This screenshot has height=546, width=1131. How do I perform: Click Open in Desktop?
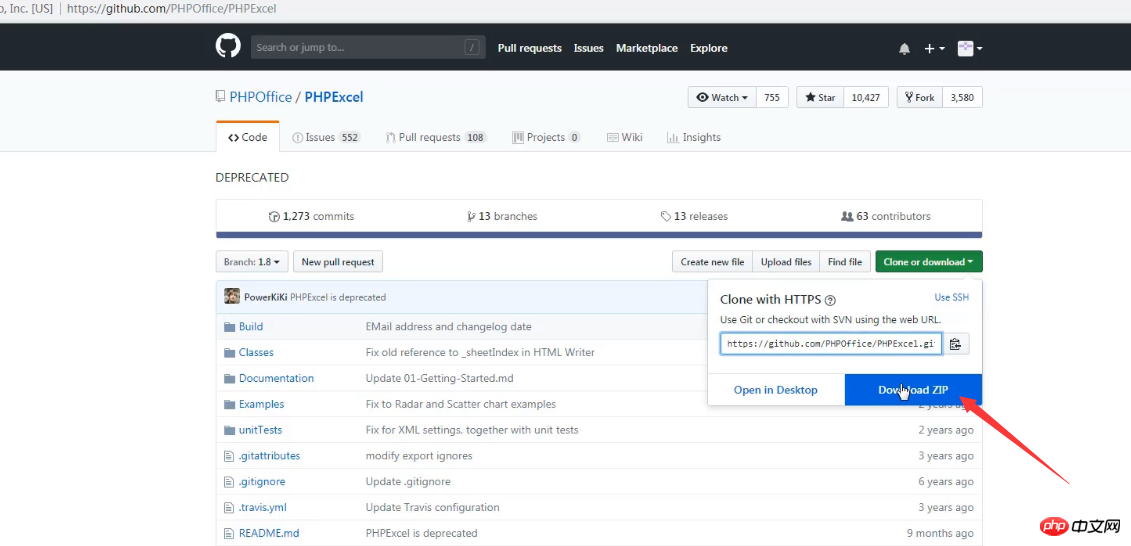pyautogui.click(x=775, y=390)
